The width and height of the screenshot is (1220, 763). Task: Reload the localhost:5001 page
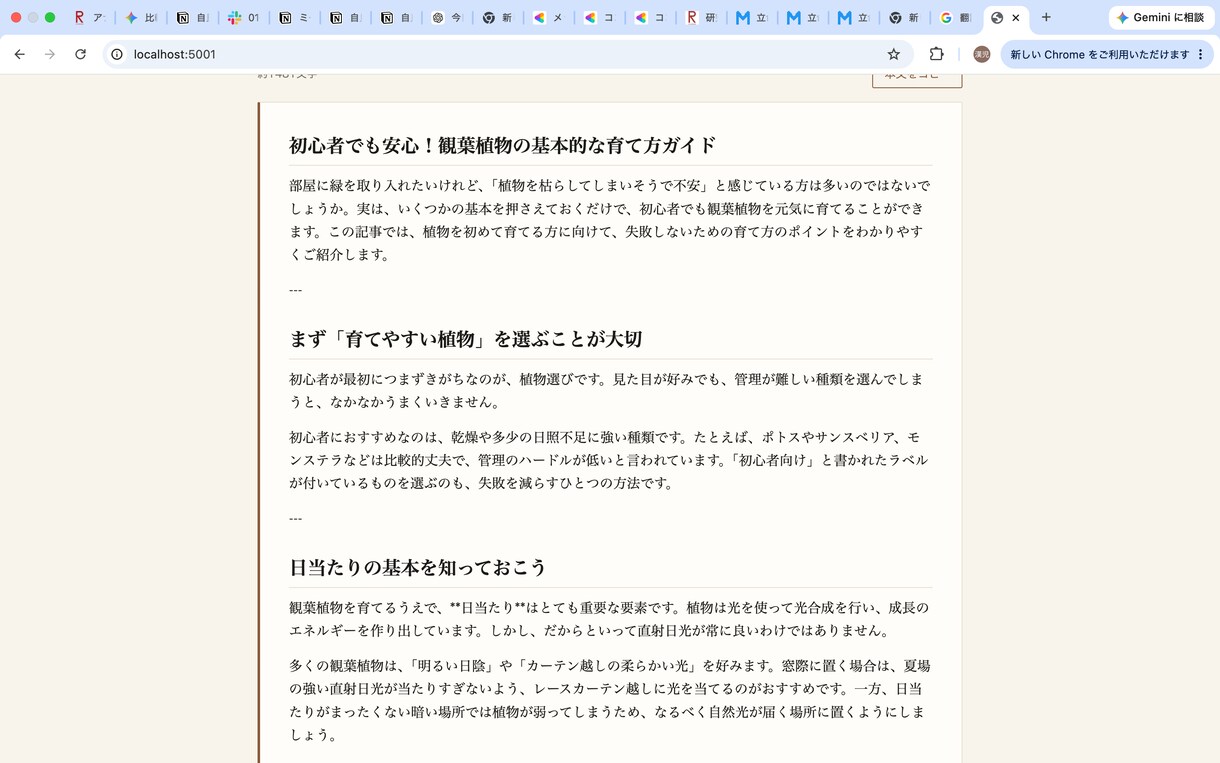click(81, 54)
